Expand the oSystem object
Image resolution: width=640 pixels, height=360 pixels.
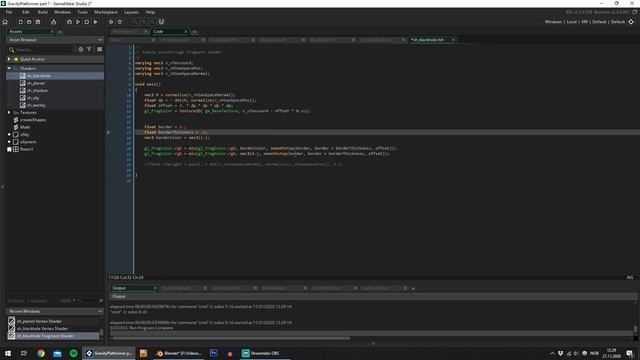[x=9, y=142]
